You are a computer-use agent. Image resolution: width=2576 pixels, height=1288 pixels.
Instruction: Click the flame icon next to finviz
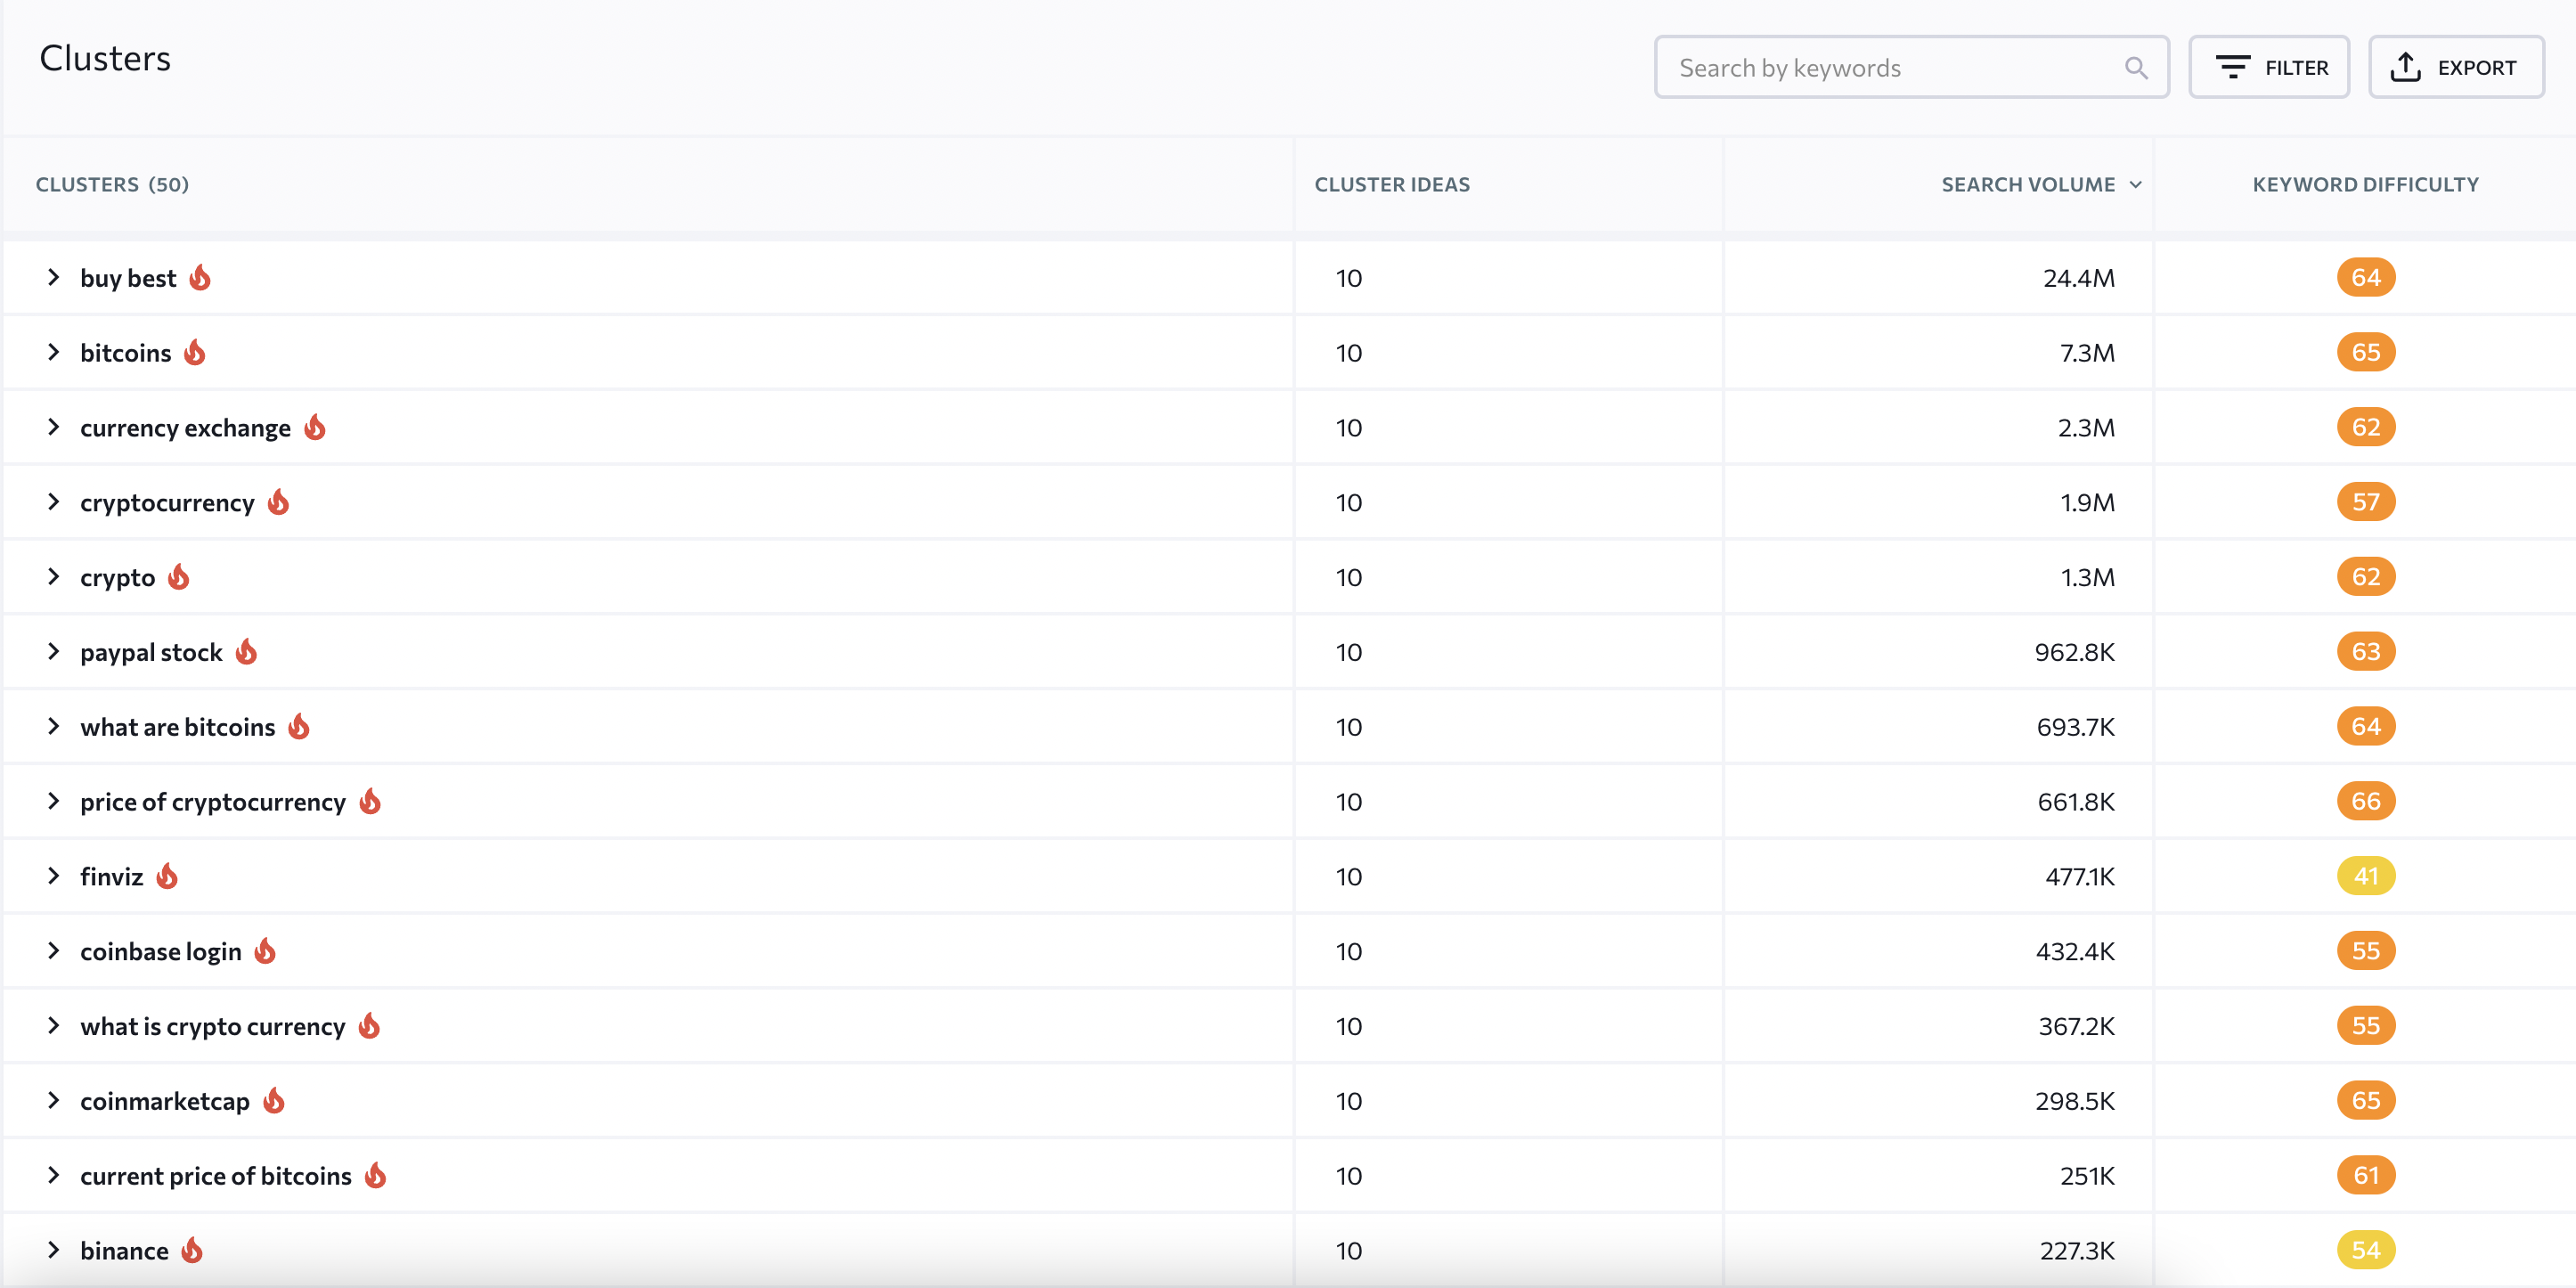click(167, 876)
